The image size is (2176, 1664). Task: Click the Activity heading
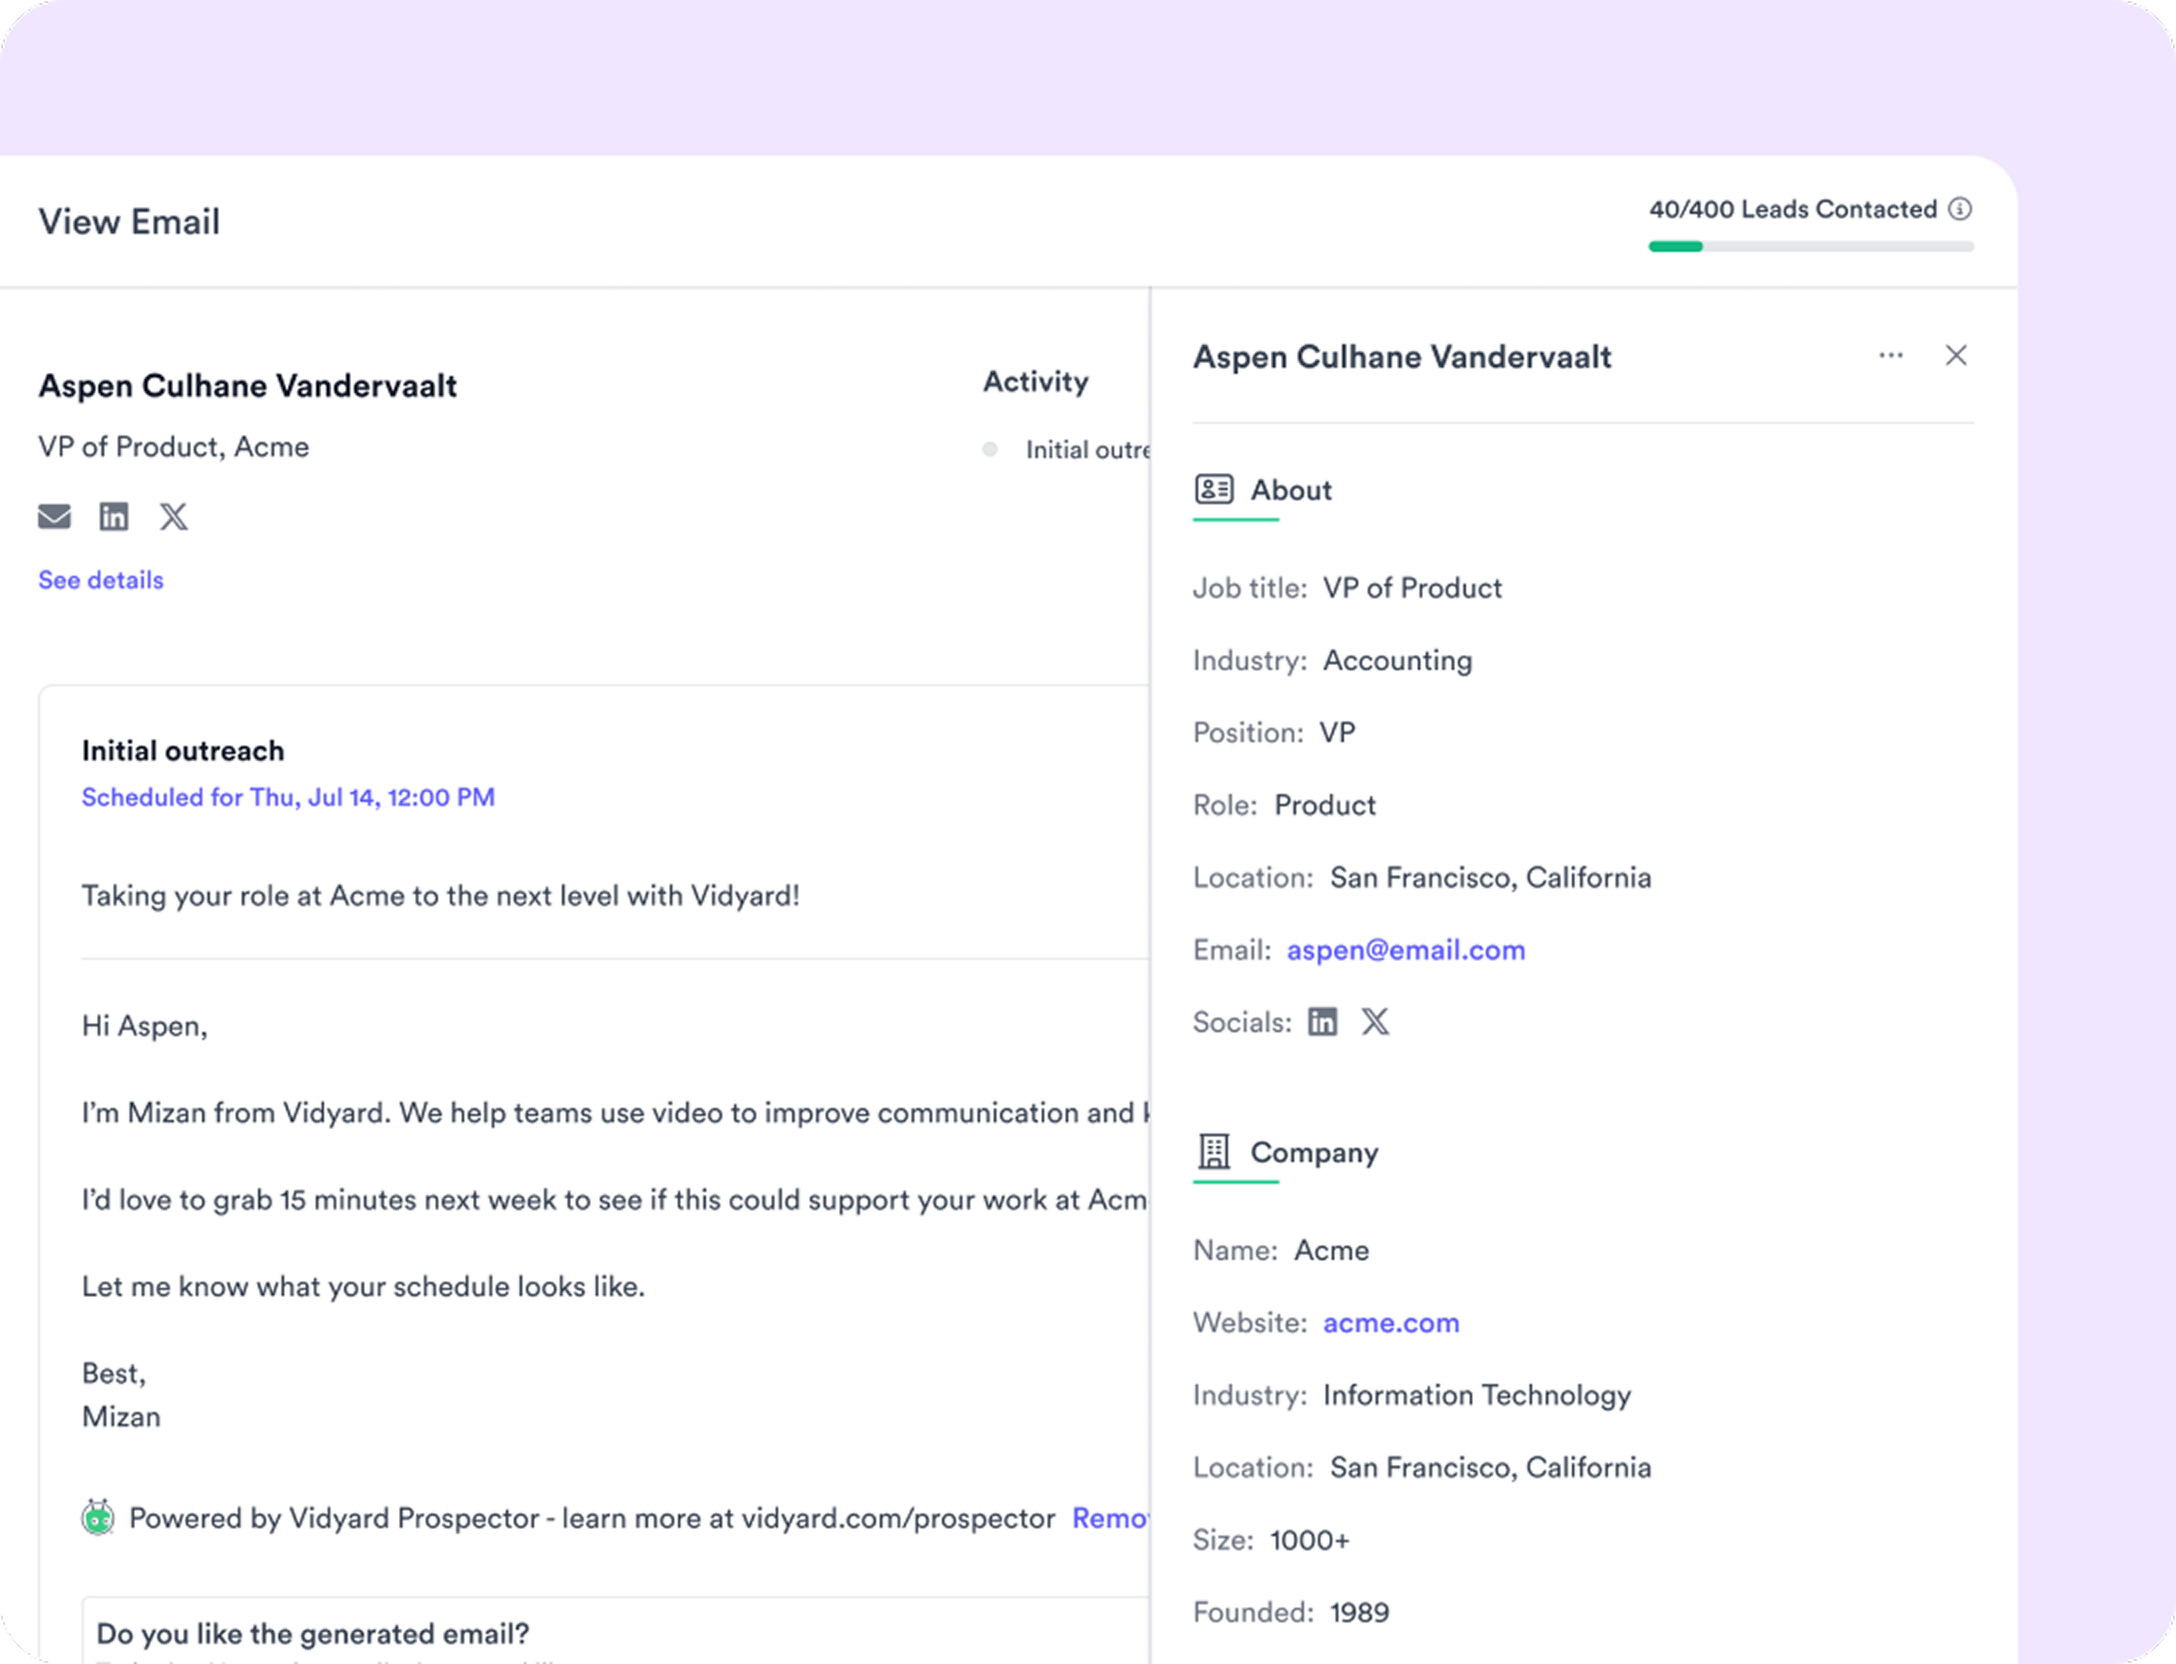(1036, 381)
